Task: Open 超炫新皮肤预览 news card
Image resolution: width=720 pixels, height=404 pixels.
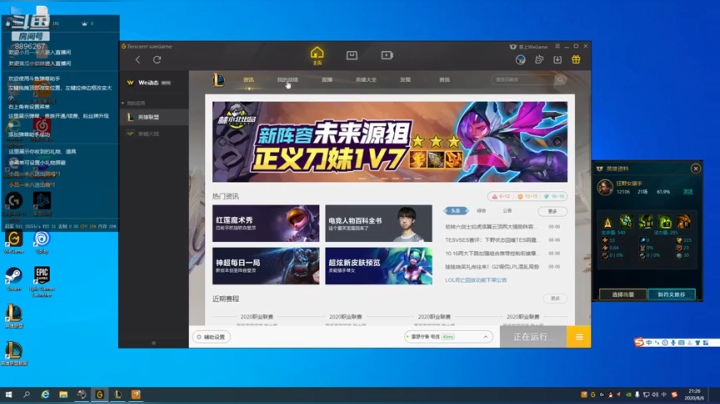Action: 378,266
